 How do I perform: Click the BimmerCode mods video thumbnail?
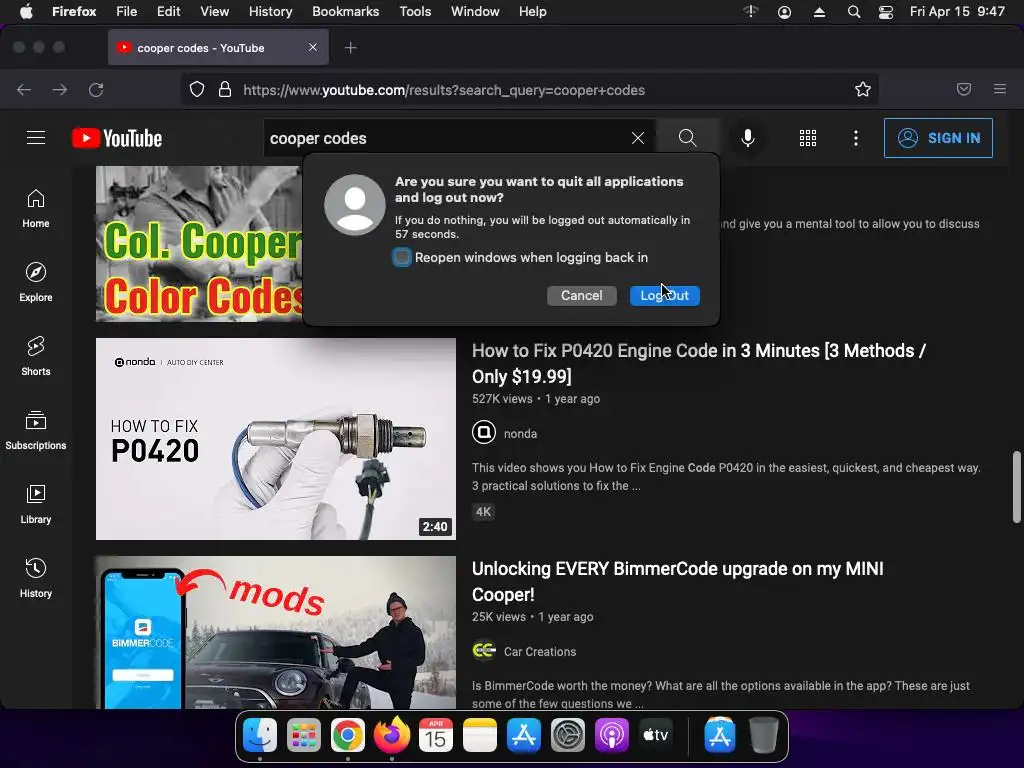[x=276, y=632]
